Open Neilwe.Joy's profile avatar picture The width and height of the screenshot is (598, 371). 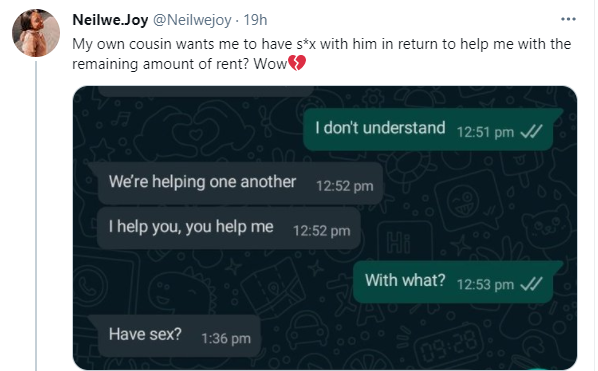(36, 33)
